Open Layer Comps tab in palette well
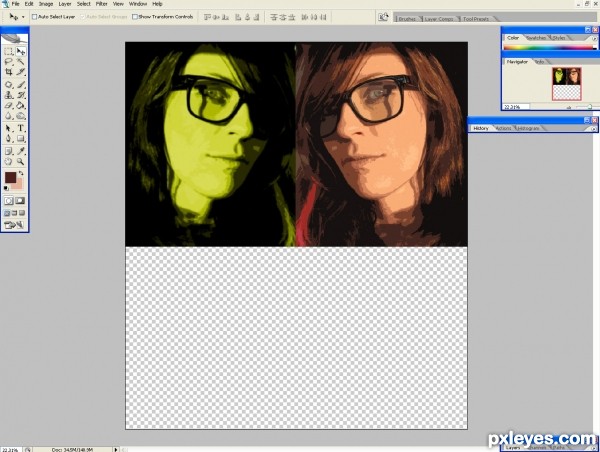The height and width of the screenshot is (452, 600). click(439, 19)
